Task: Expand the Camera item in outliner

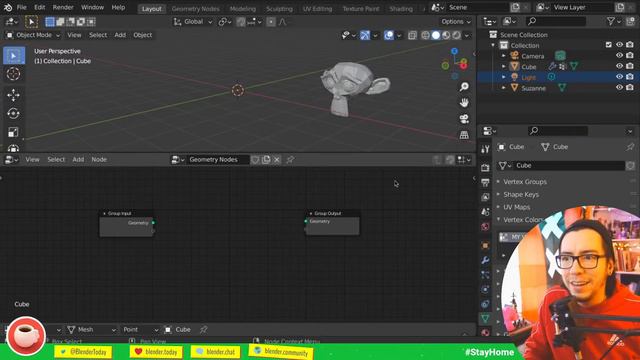Action: pyautogui.click(x=503, y=56)
